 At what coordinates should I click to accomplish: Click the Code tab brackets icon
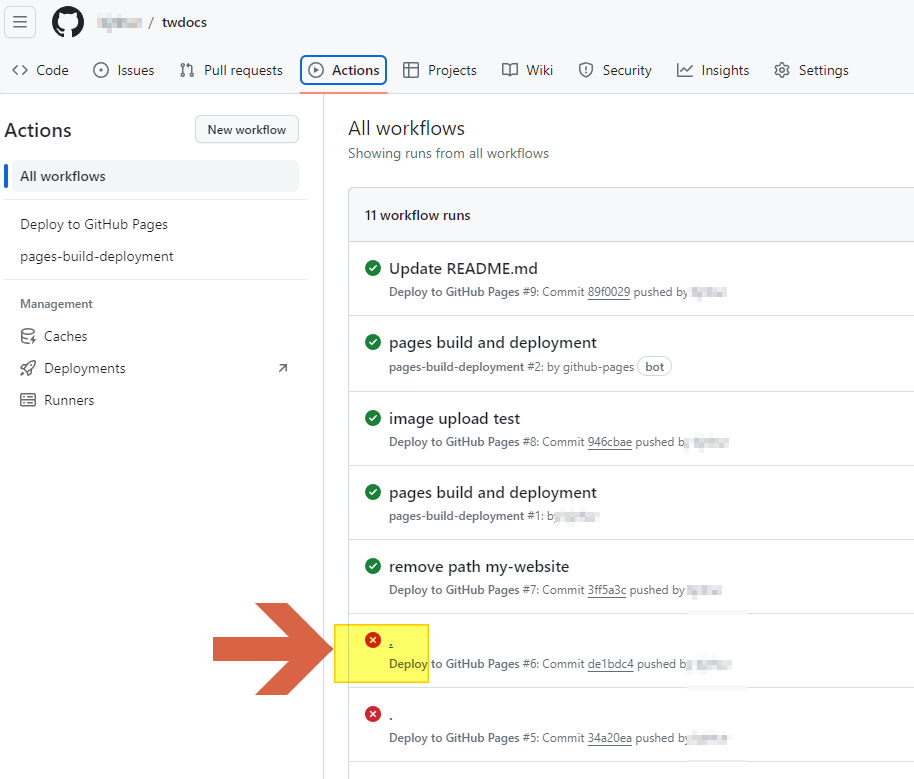[20, 70]
